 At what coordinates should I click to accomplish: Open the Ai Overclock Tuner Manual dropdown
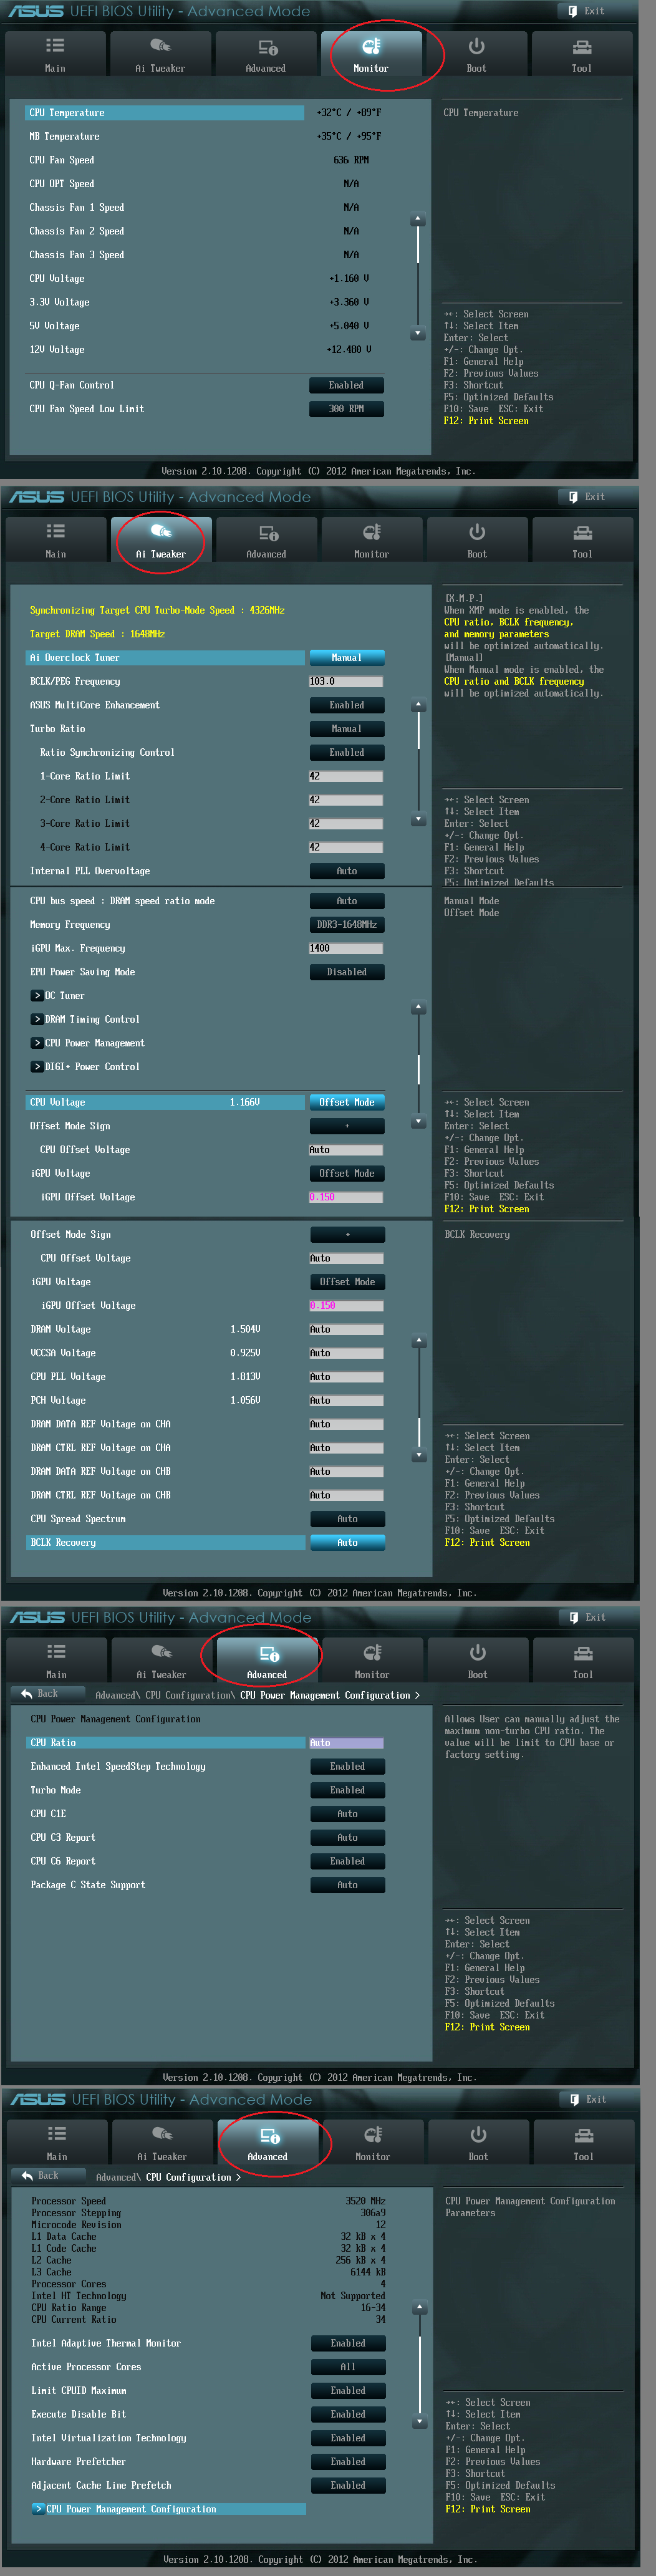click(346, 658)
